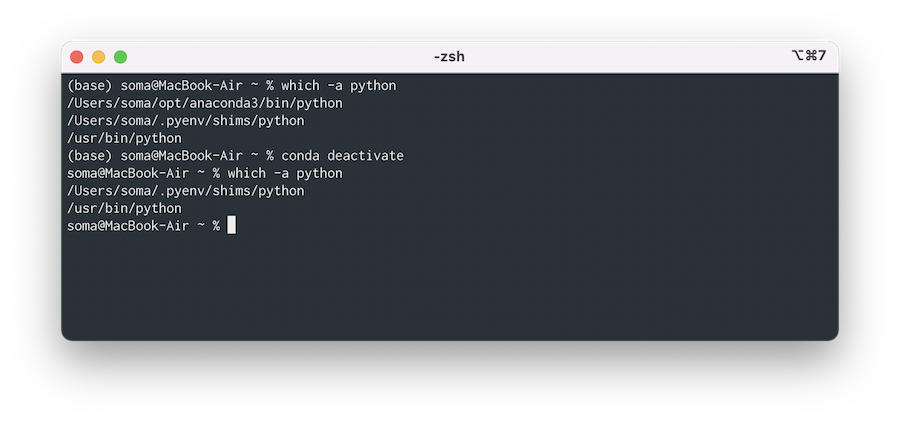Viewport: 900px width, 422px height.
Task: Click the first /Users/soma/.pyenv/shims/python line
Action: [x=186, y=121]
